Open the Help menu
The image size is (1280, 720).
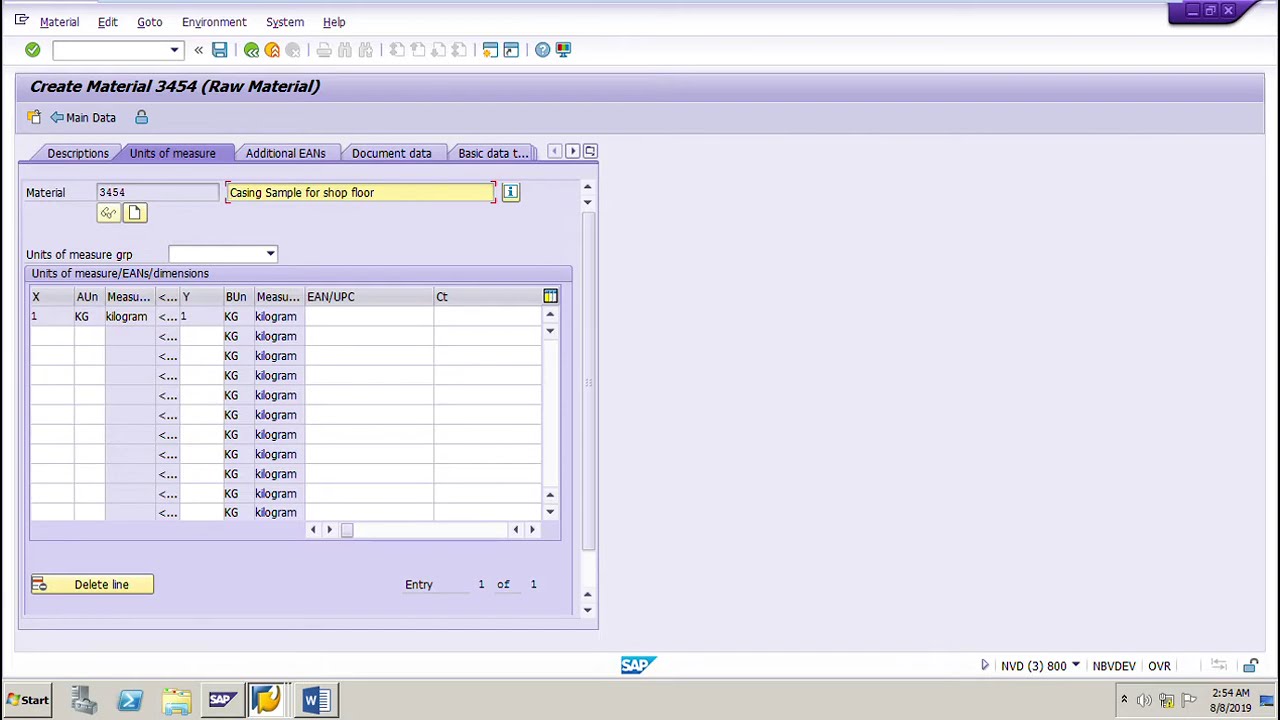(334, 22)
